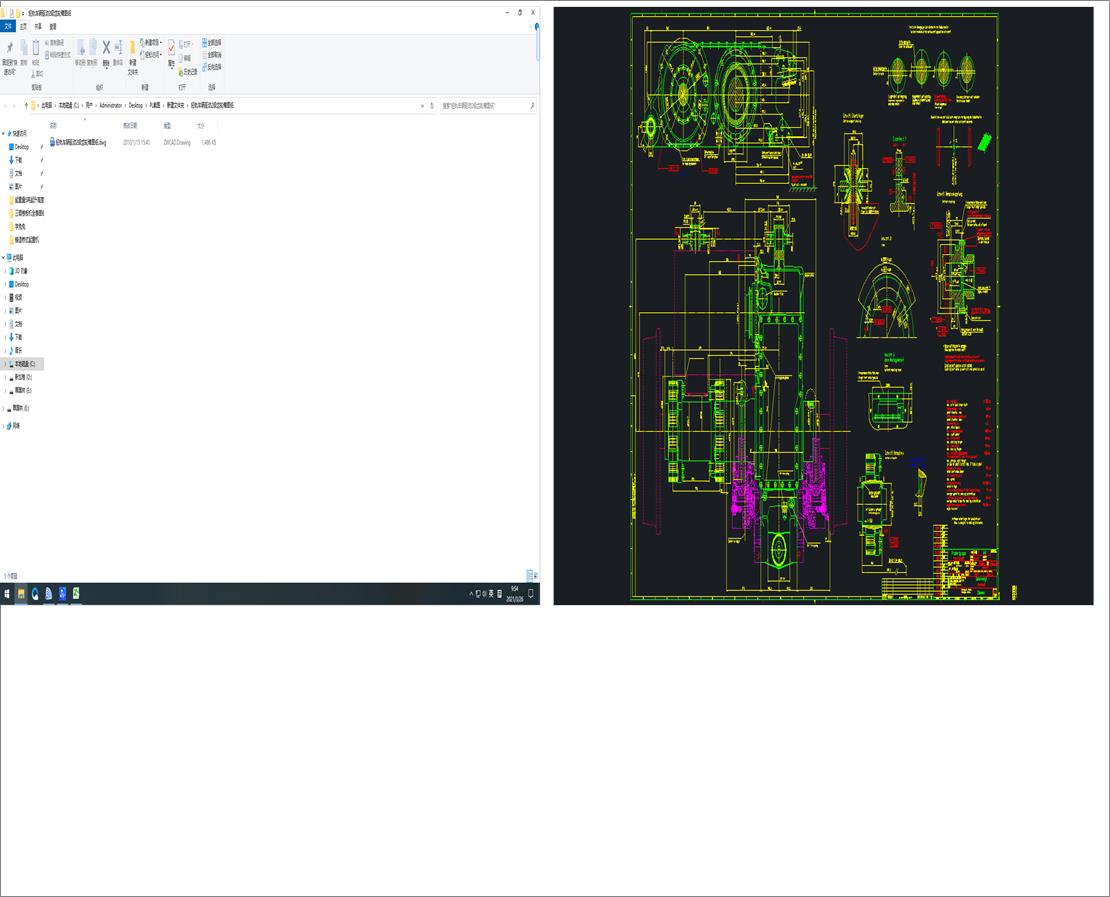The height and width of the screenshot is (897, 1110).
Task: Click Copy path in the clipboard group
Action: click(55, 42)
